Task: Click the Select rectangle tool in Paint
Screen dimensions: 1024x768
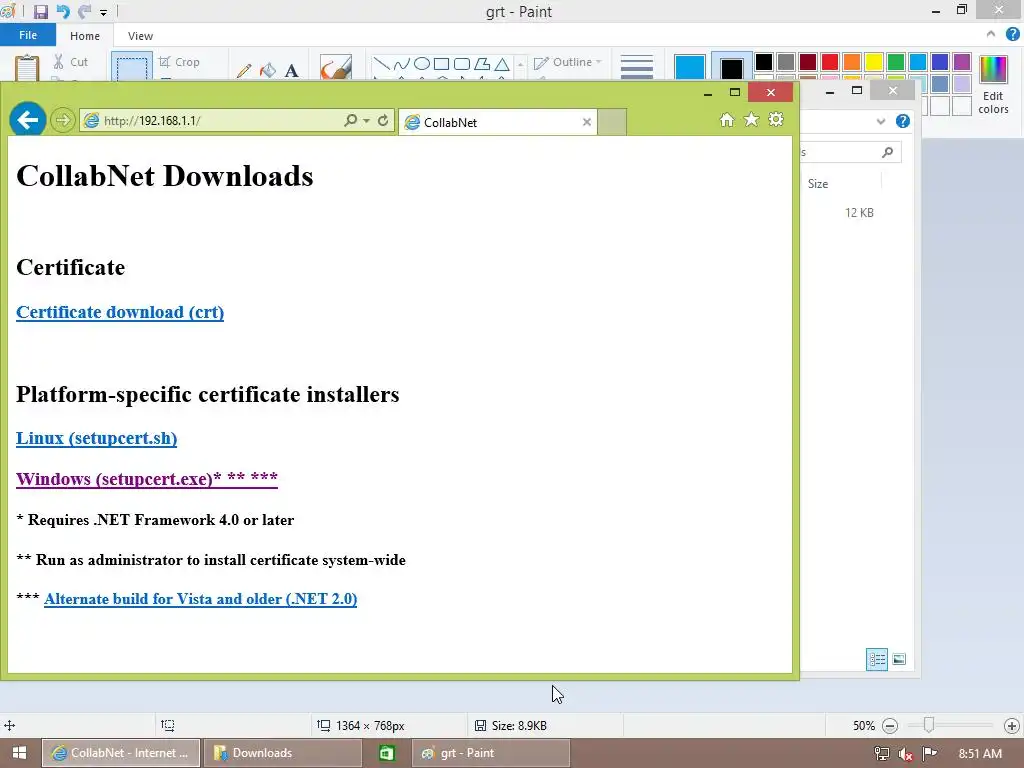Action: coord(132,67)
